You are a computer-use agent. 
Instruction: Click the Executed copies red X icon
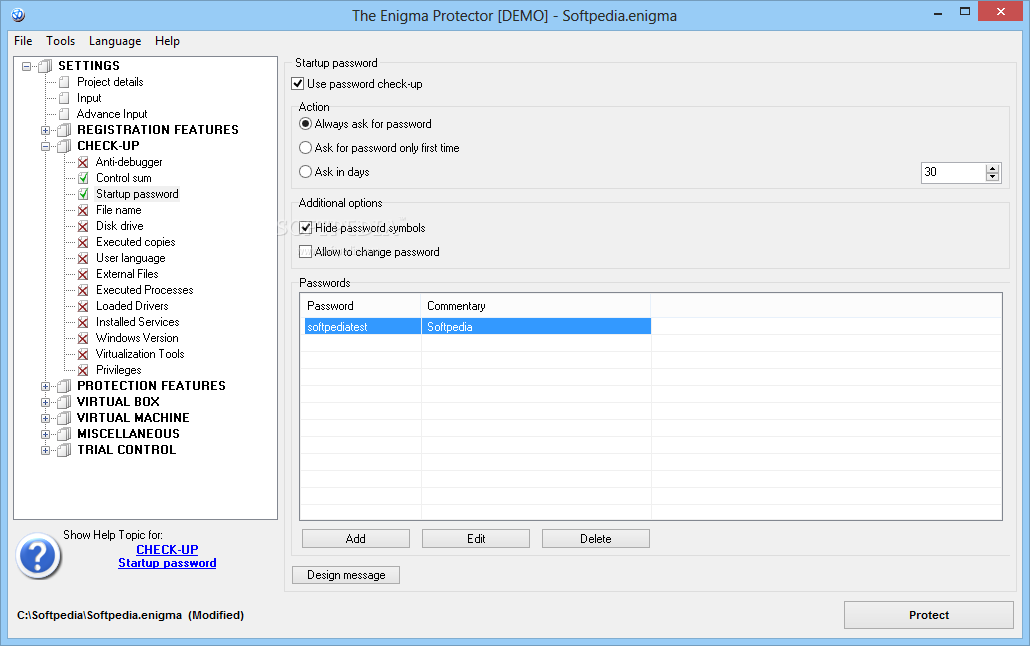(83, 242)
